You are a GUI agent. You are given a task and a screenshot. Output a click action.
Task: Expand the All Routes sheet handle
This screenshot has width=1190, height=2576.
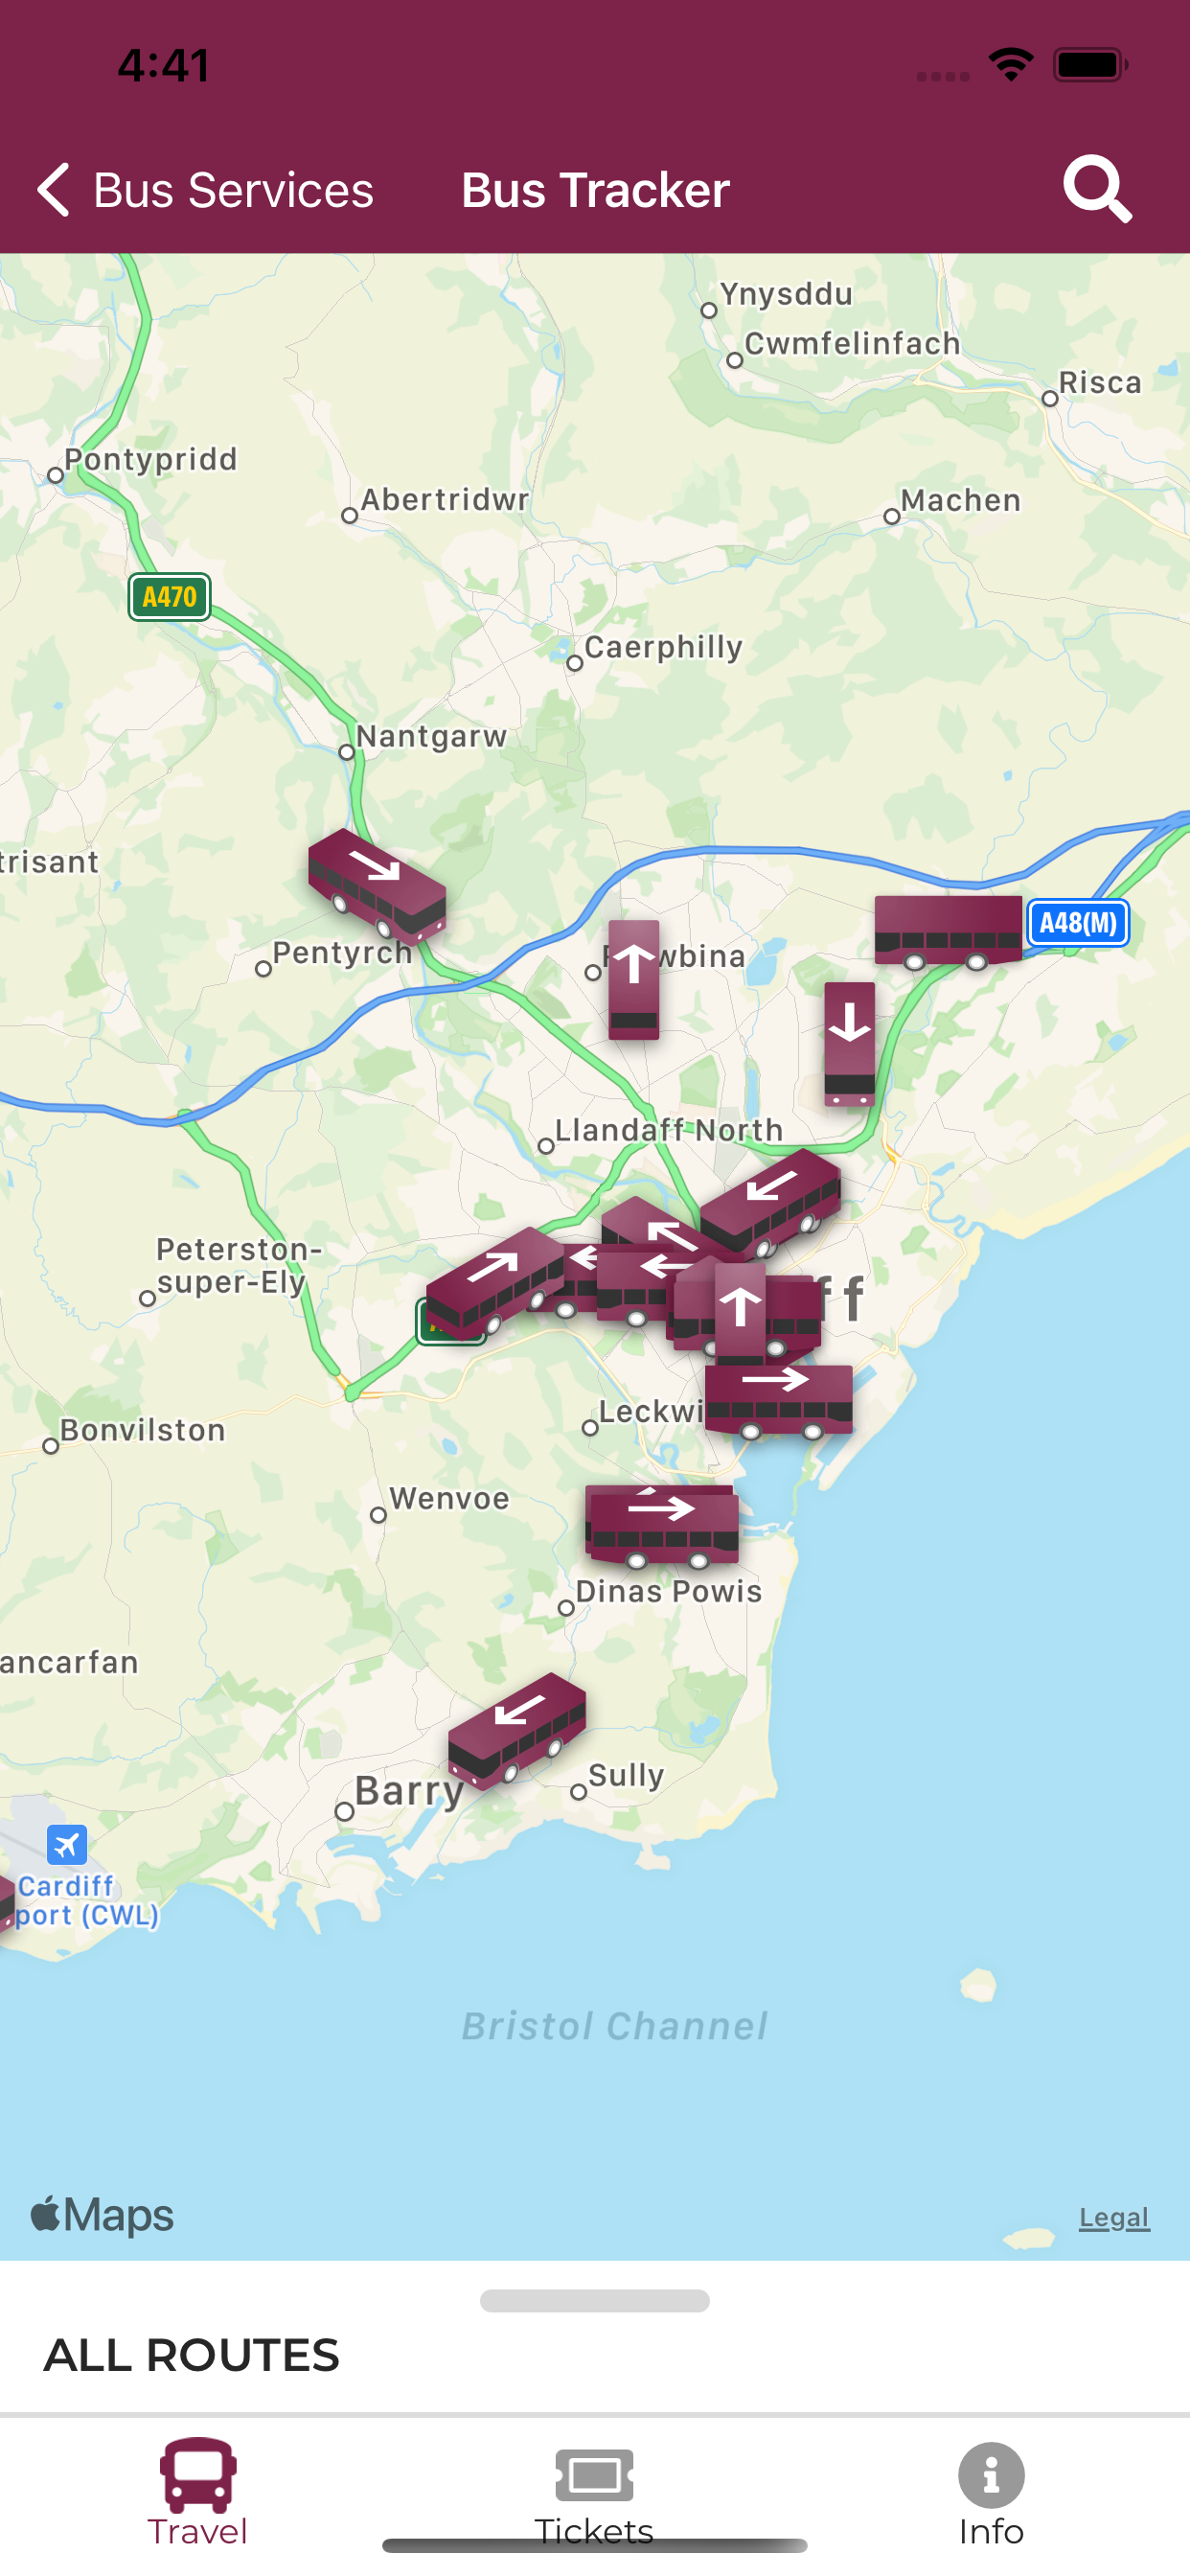point(595,2300)
